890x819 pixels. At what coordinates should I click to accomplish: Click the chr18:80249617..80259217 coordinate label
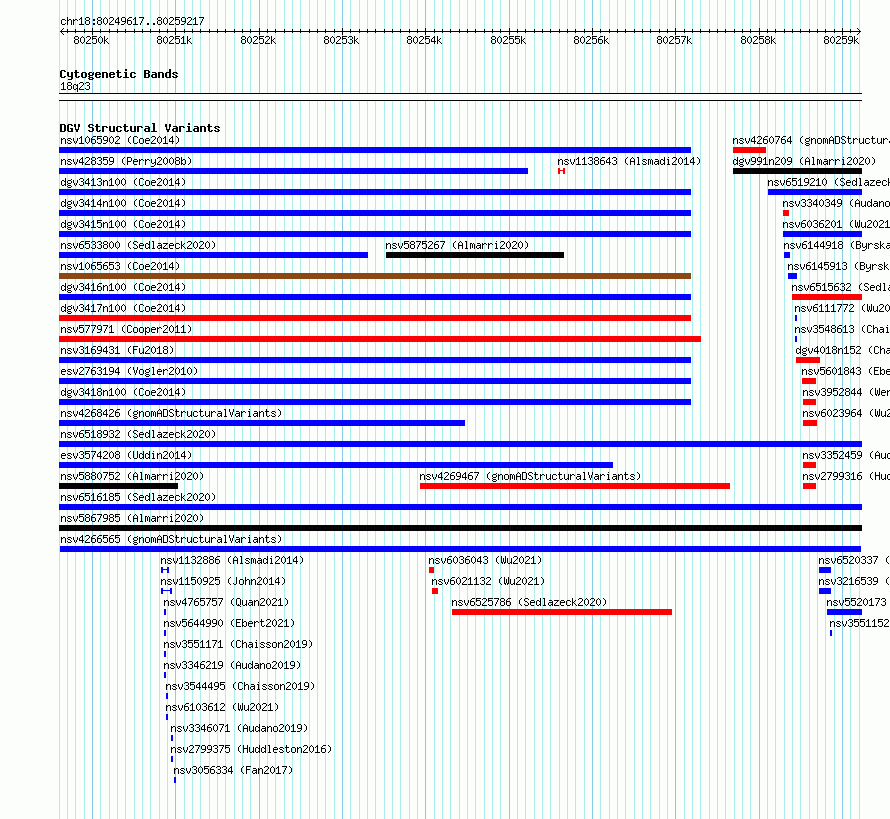pos(132,21)
